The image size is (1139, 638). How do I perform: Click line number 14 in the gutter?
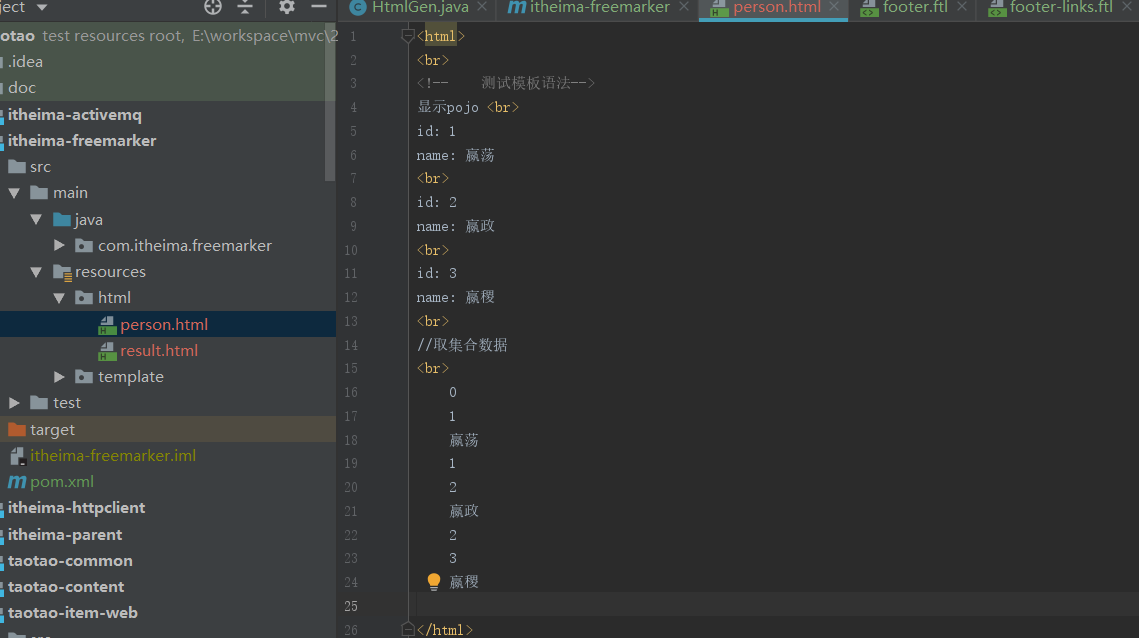click(x=351, y=345)
